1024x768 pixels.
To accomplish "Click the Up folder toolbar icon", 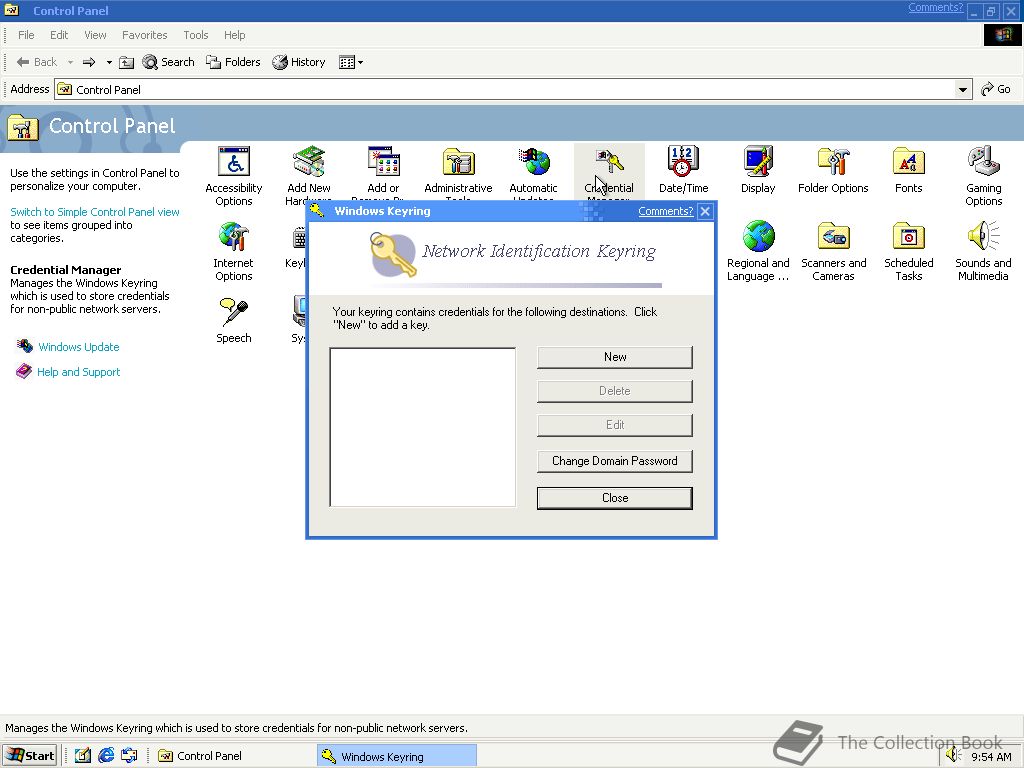I will coord(127,62).
